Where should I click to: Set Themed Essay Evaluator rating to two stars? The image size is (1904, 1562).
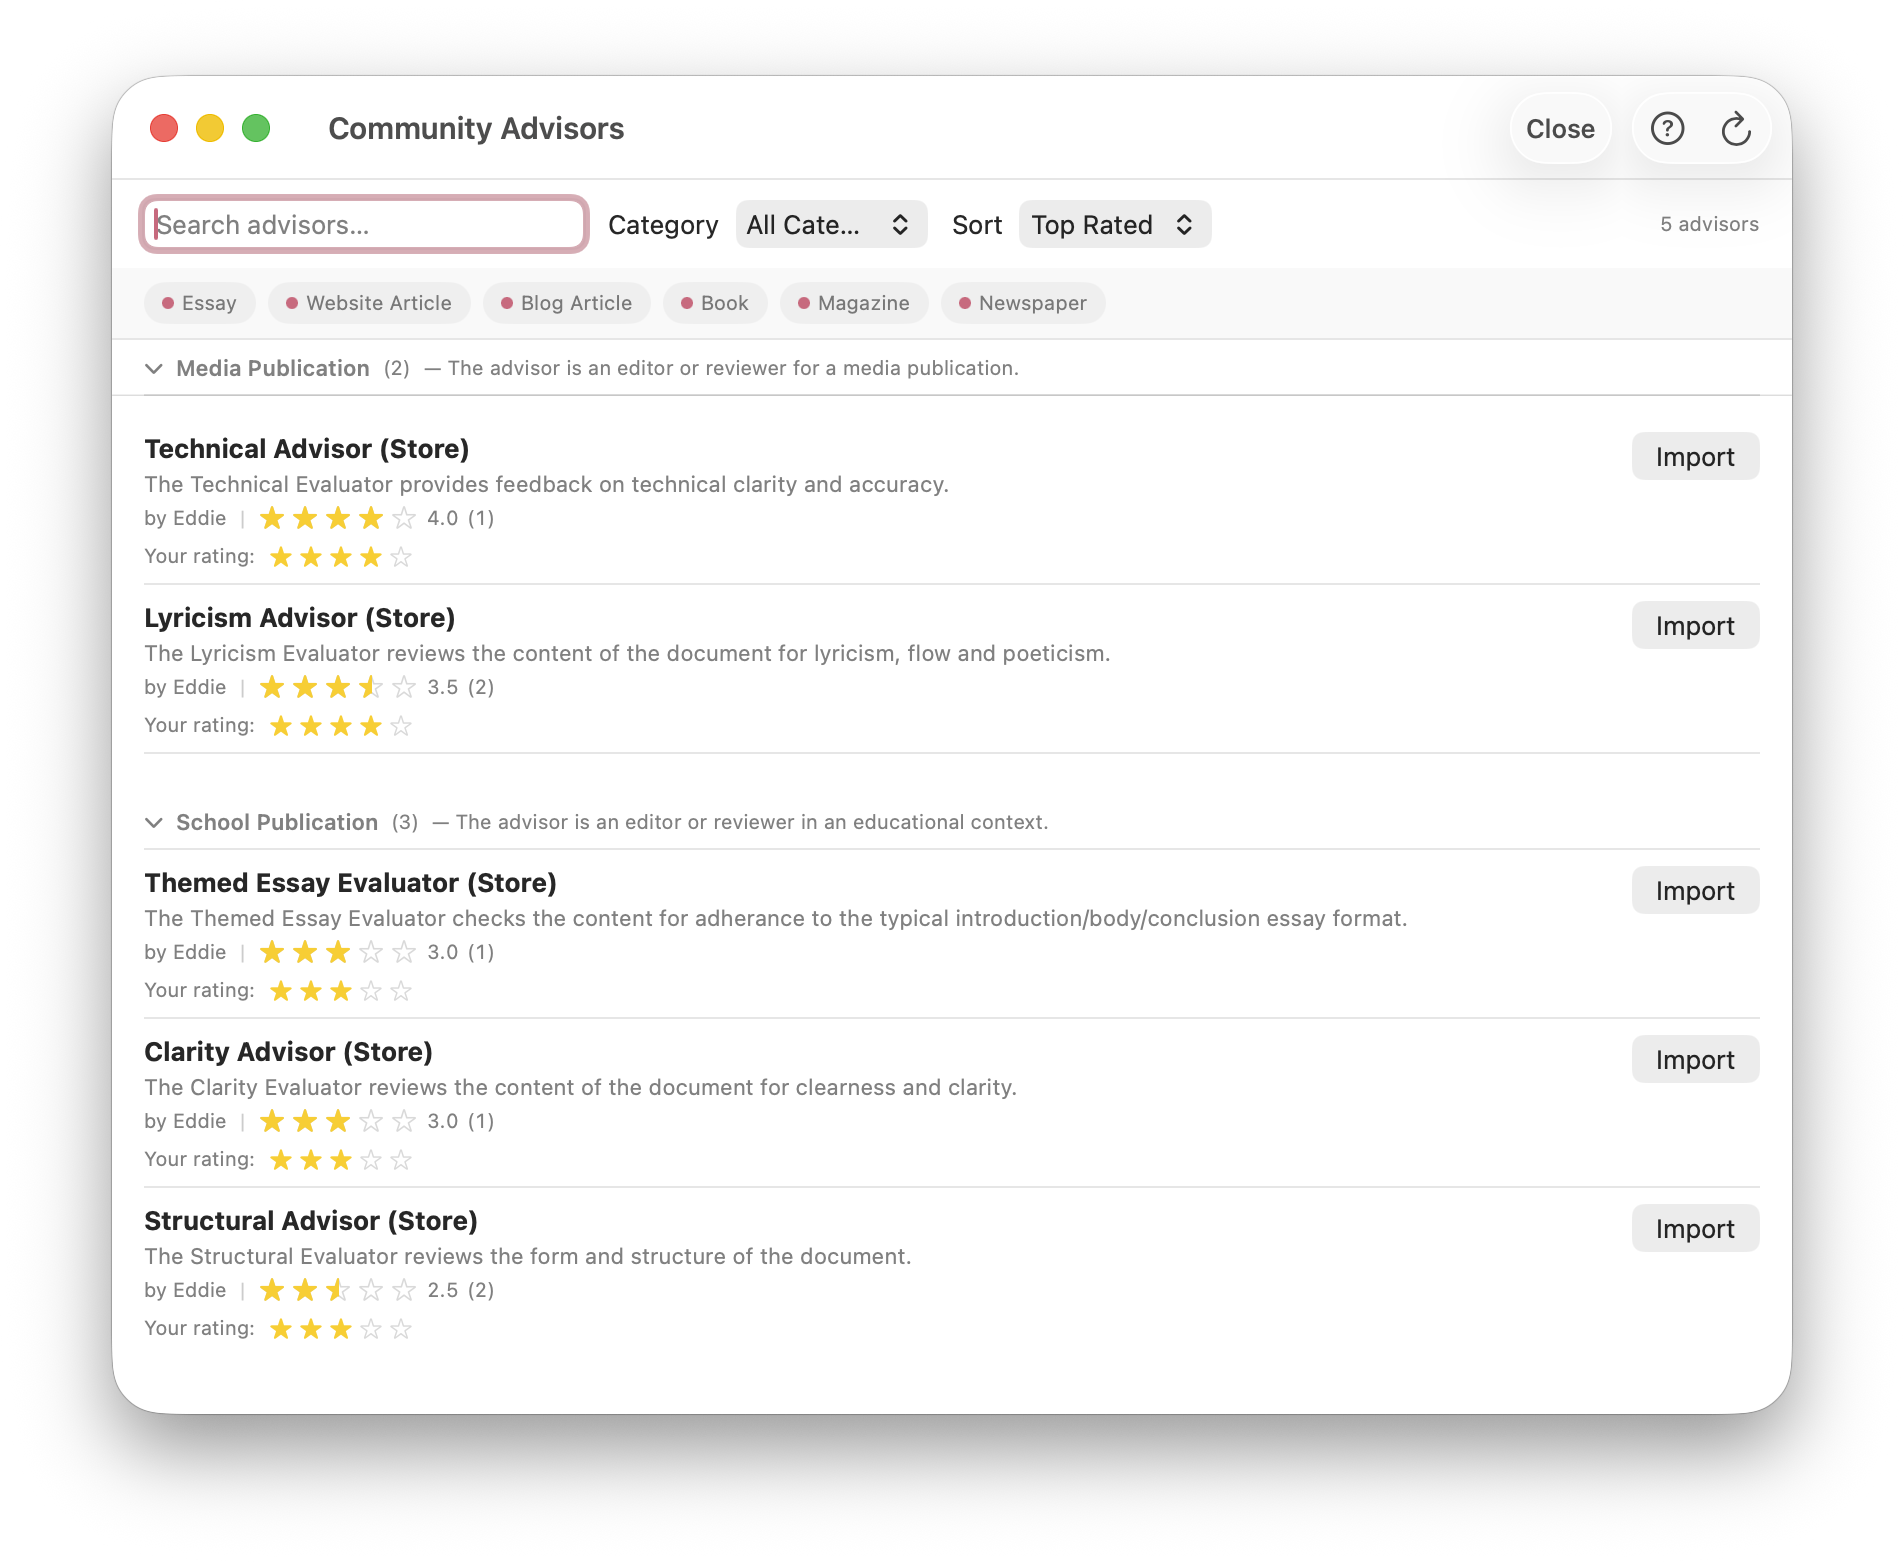310,991
